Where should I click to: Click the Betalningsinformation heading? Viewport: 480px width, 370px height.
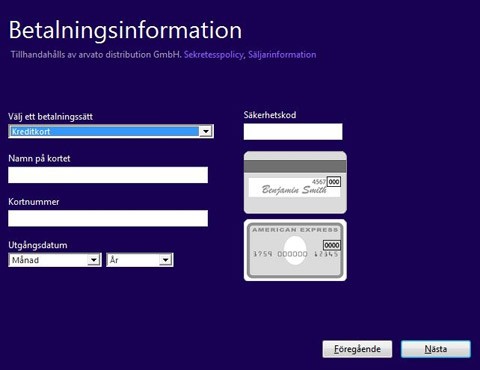(x=125, y=30)
